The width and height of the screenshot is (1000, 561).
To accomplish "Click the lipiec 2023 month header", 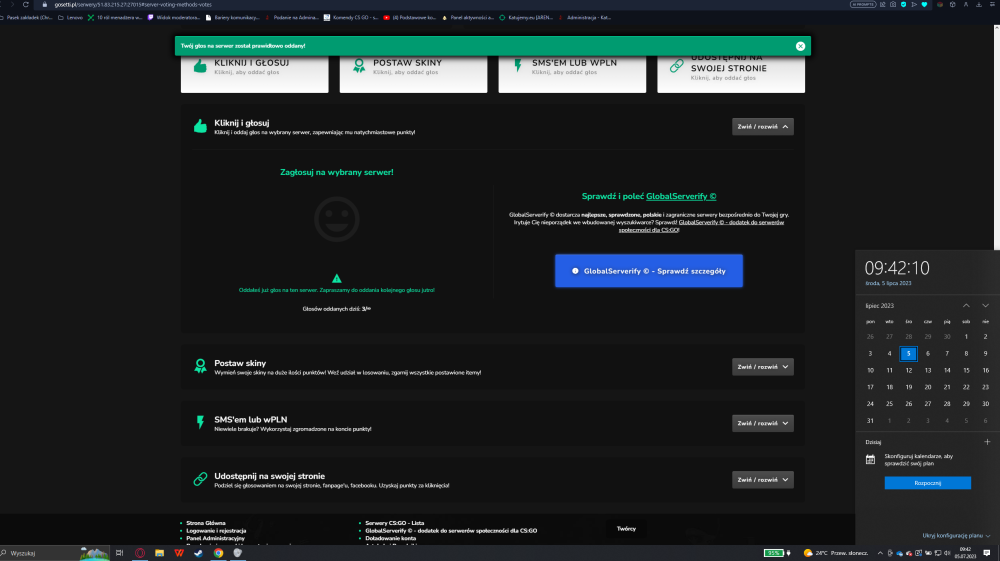I will tap(879, 306).
